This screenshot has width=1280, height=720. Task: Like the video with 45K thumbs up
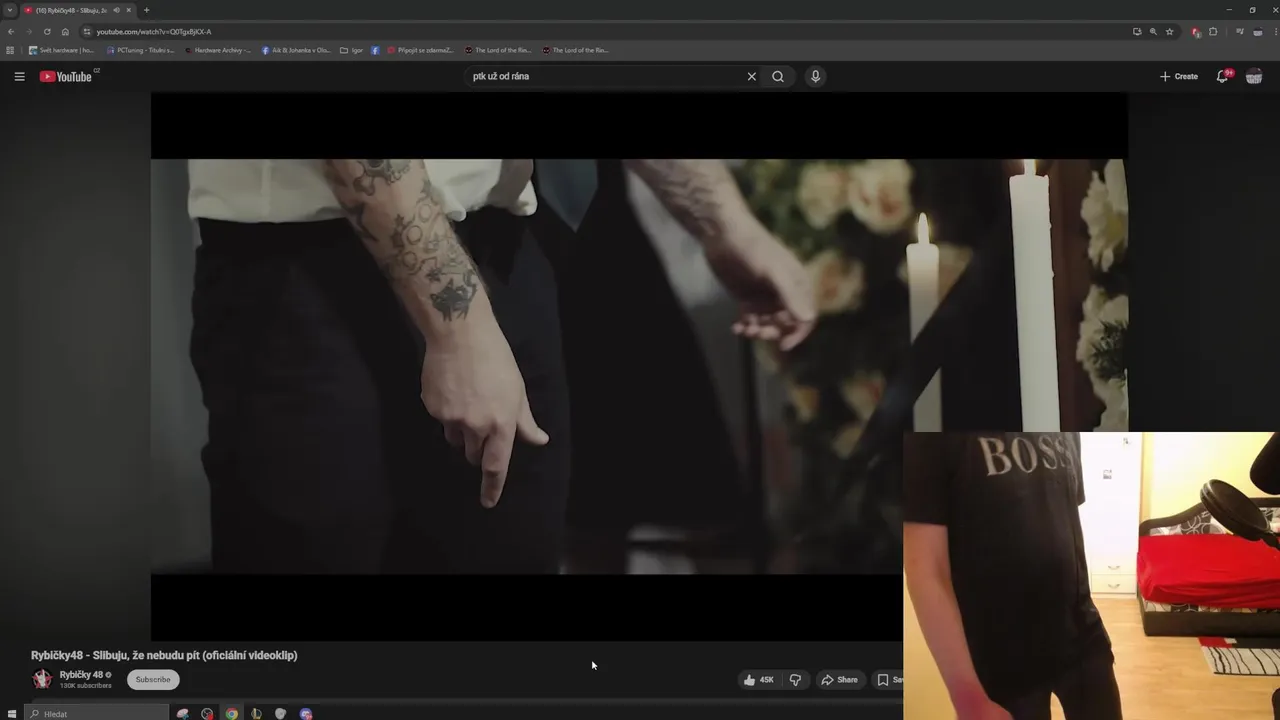[x=759, y=679]
